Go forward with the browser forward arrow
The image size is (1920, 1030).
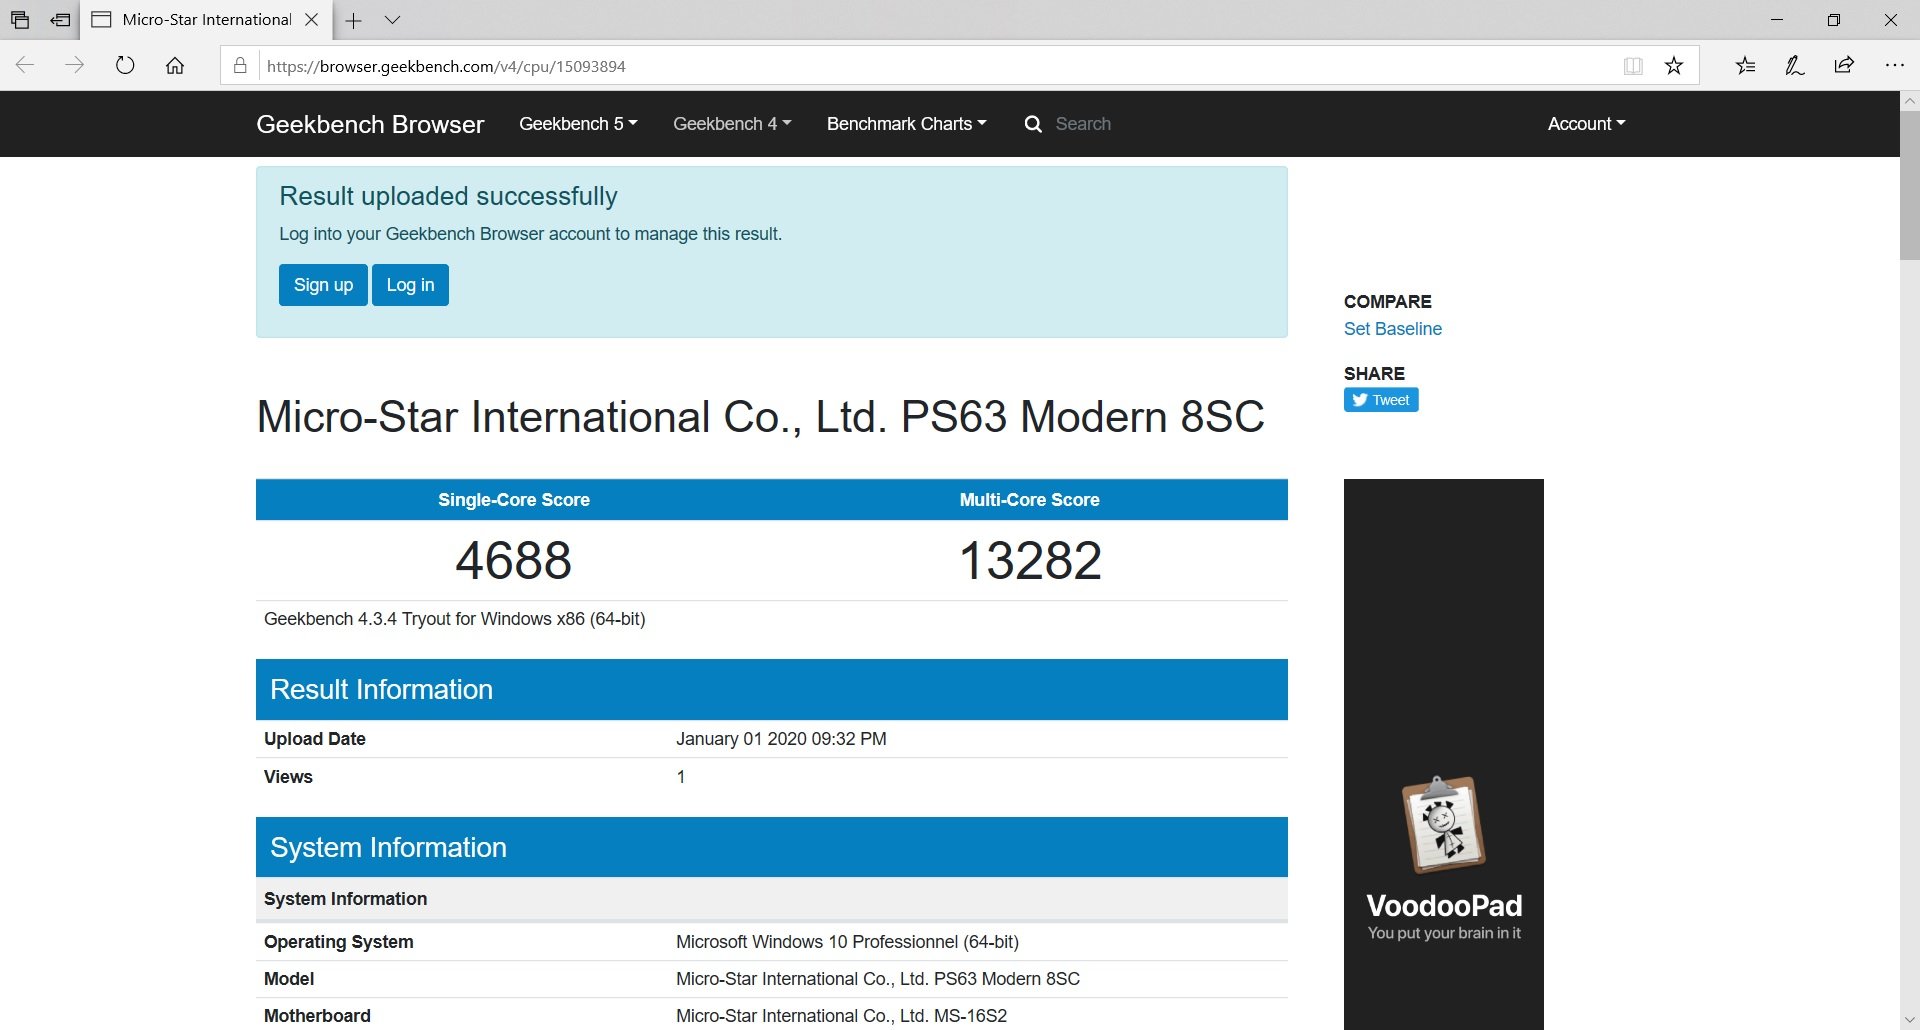(x=75, y=65)
